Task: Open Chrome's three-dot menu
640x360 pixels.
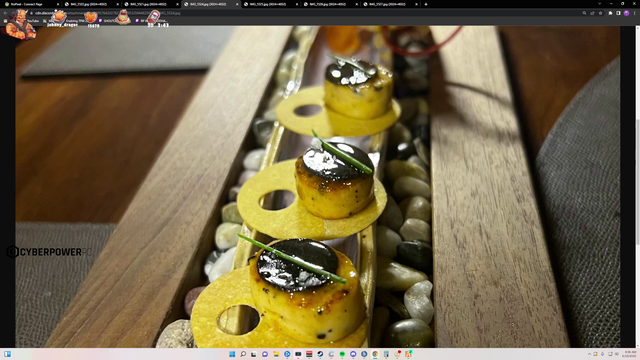Action: pyautogui.click(x=635, y=13)
